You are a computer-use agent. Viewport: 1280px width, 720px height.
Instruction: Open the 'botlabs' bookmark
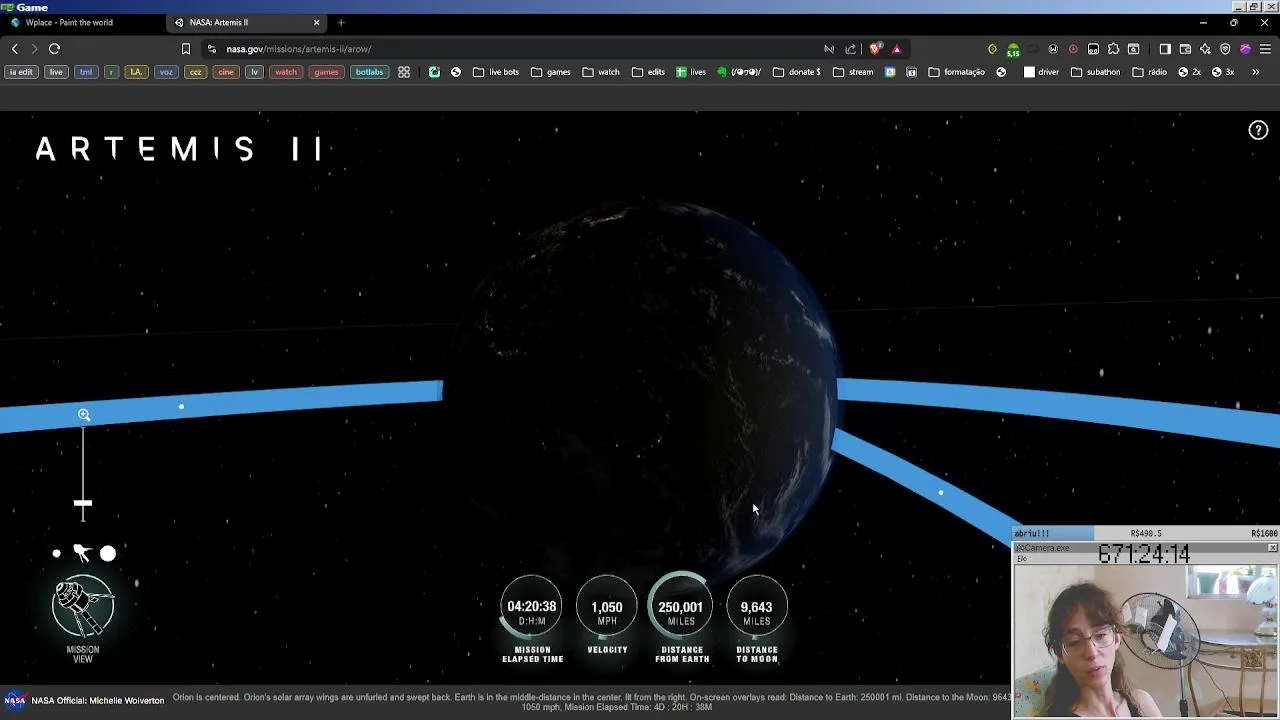click(369, 72)
